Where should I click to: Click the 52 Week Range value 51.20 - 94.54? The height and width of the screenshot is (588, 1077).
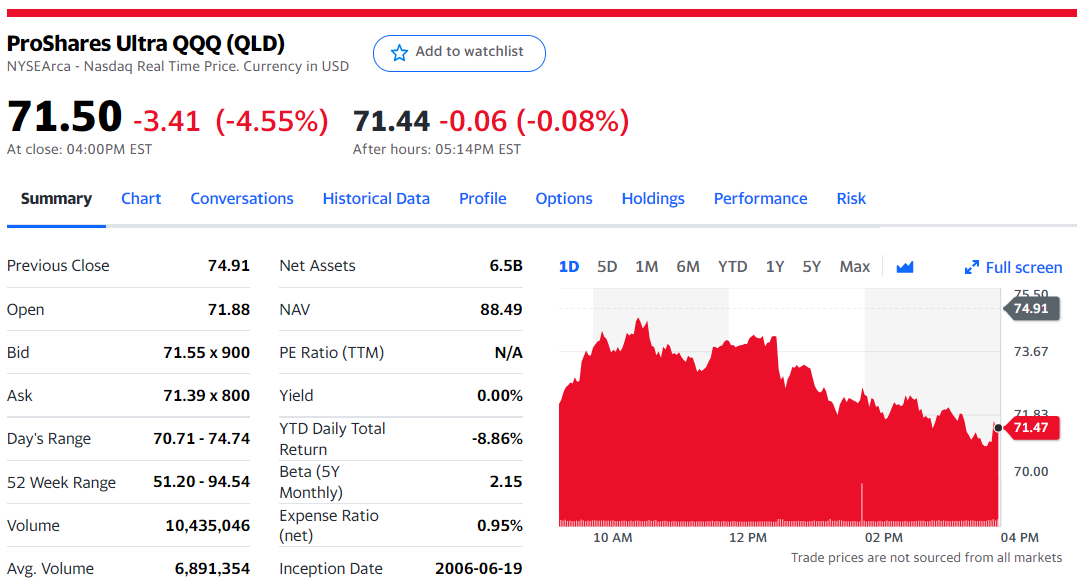pyautogui.click(x=201, y=482)
